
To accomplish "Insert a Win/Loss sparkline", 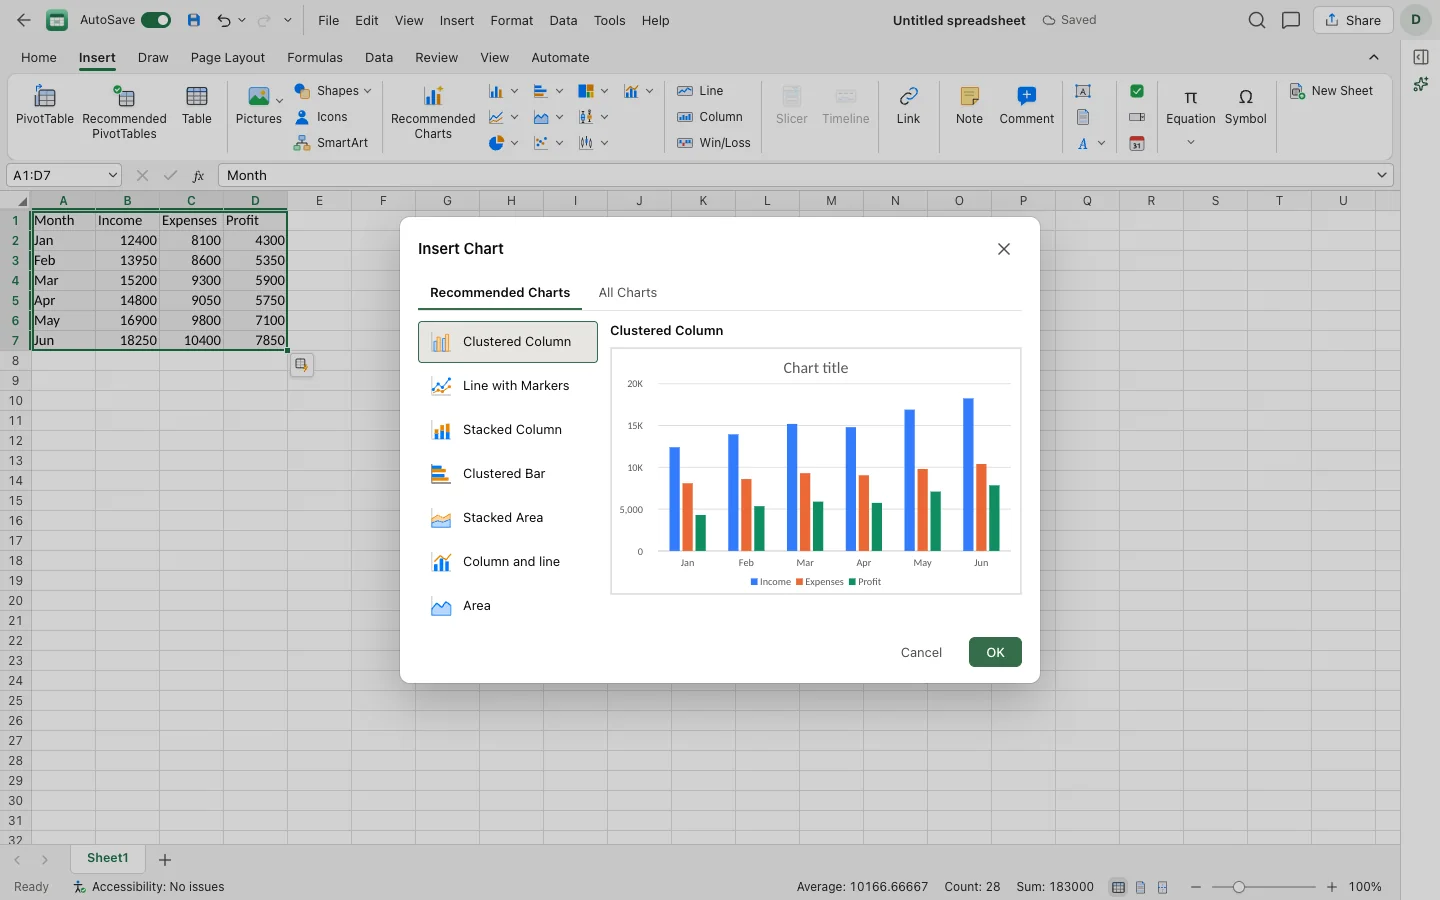I will pos(713,143).
